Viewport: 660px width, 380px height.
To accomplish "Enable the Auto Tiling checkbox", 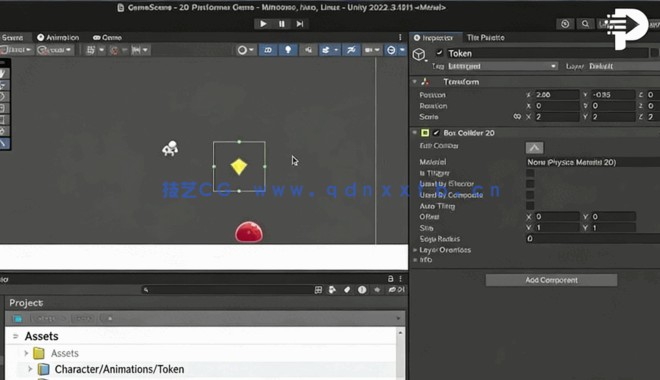I will (x=530, y=206).
